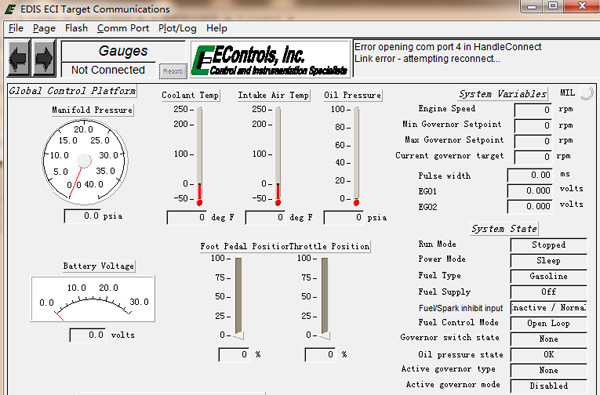This screenshot has height=395, width=600.
Task: Open the Flash menu
Action: (76, 28)
